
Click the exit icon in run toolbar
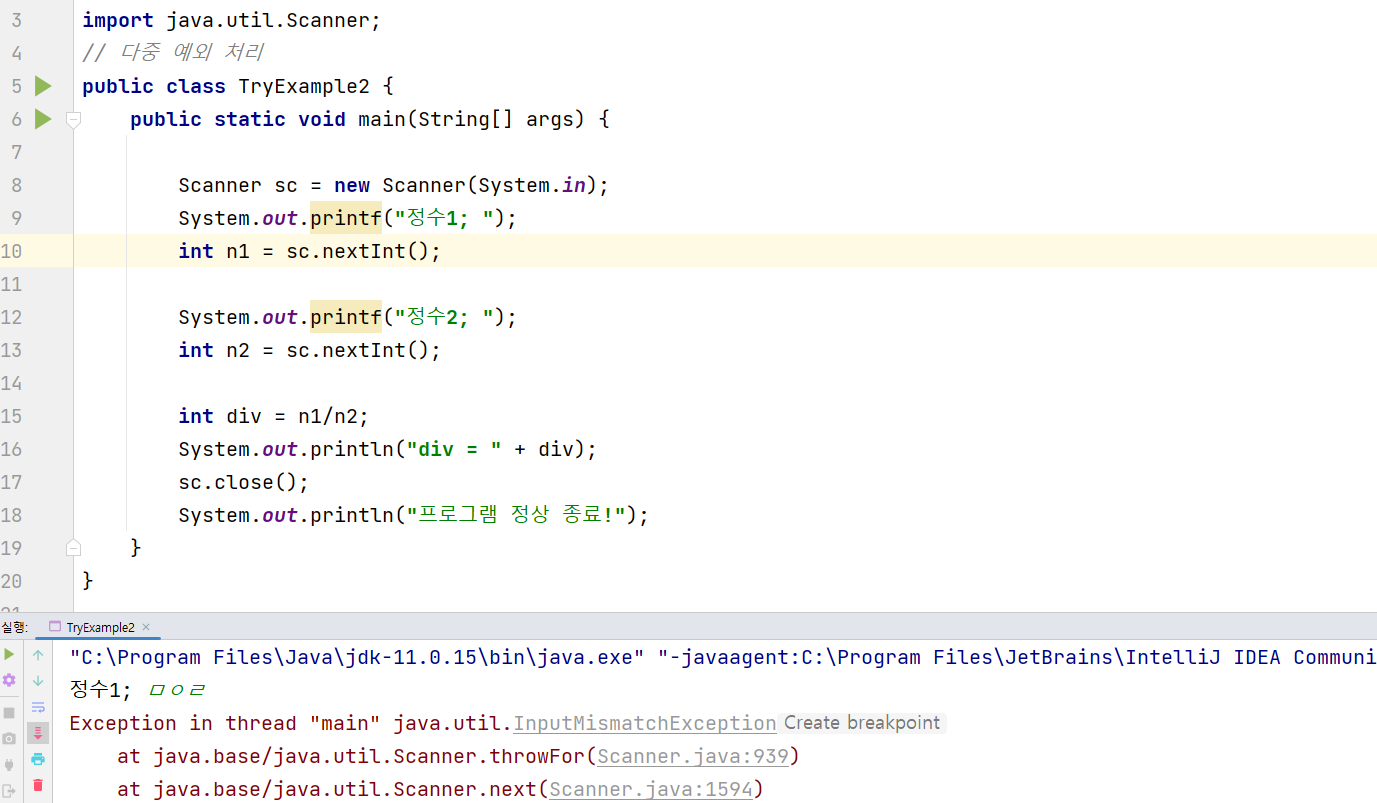pos(9,791)
